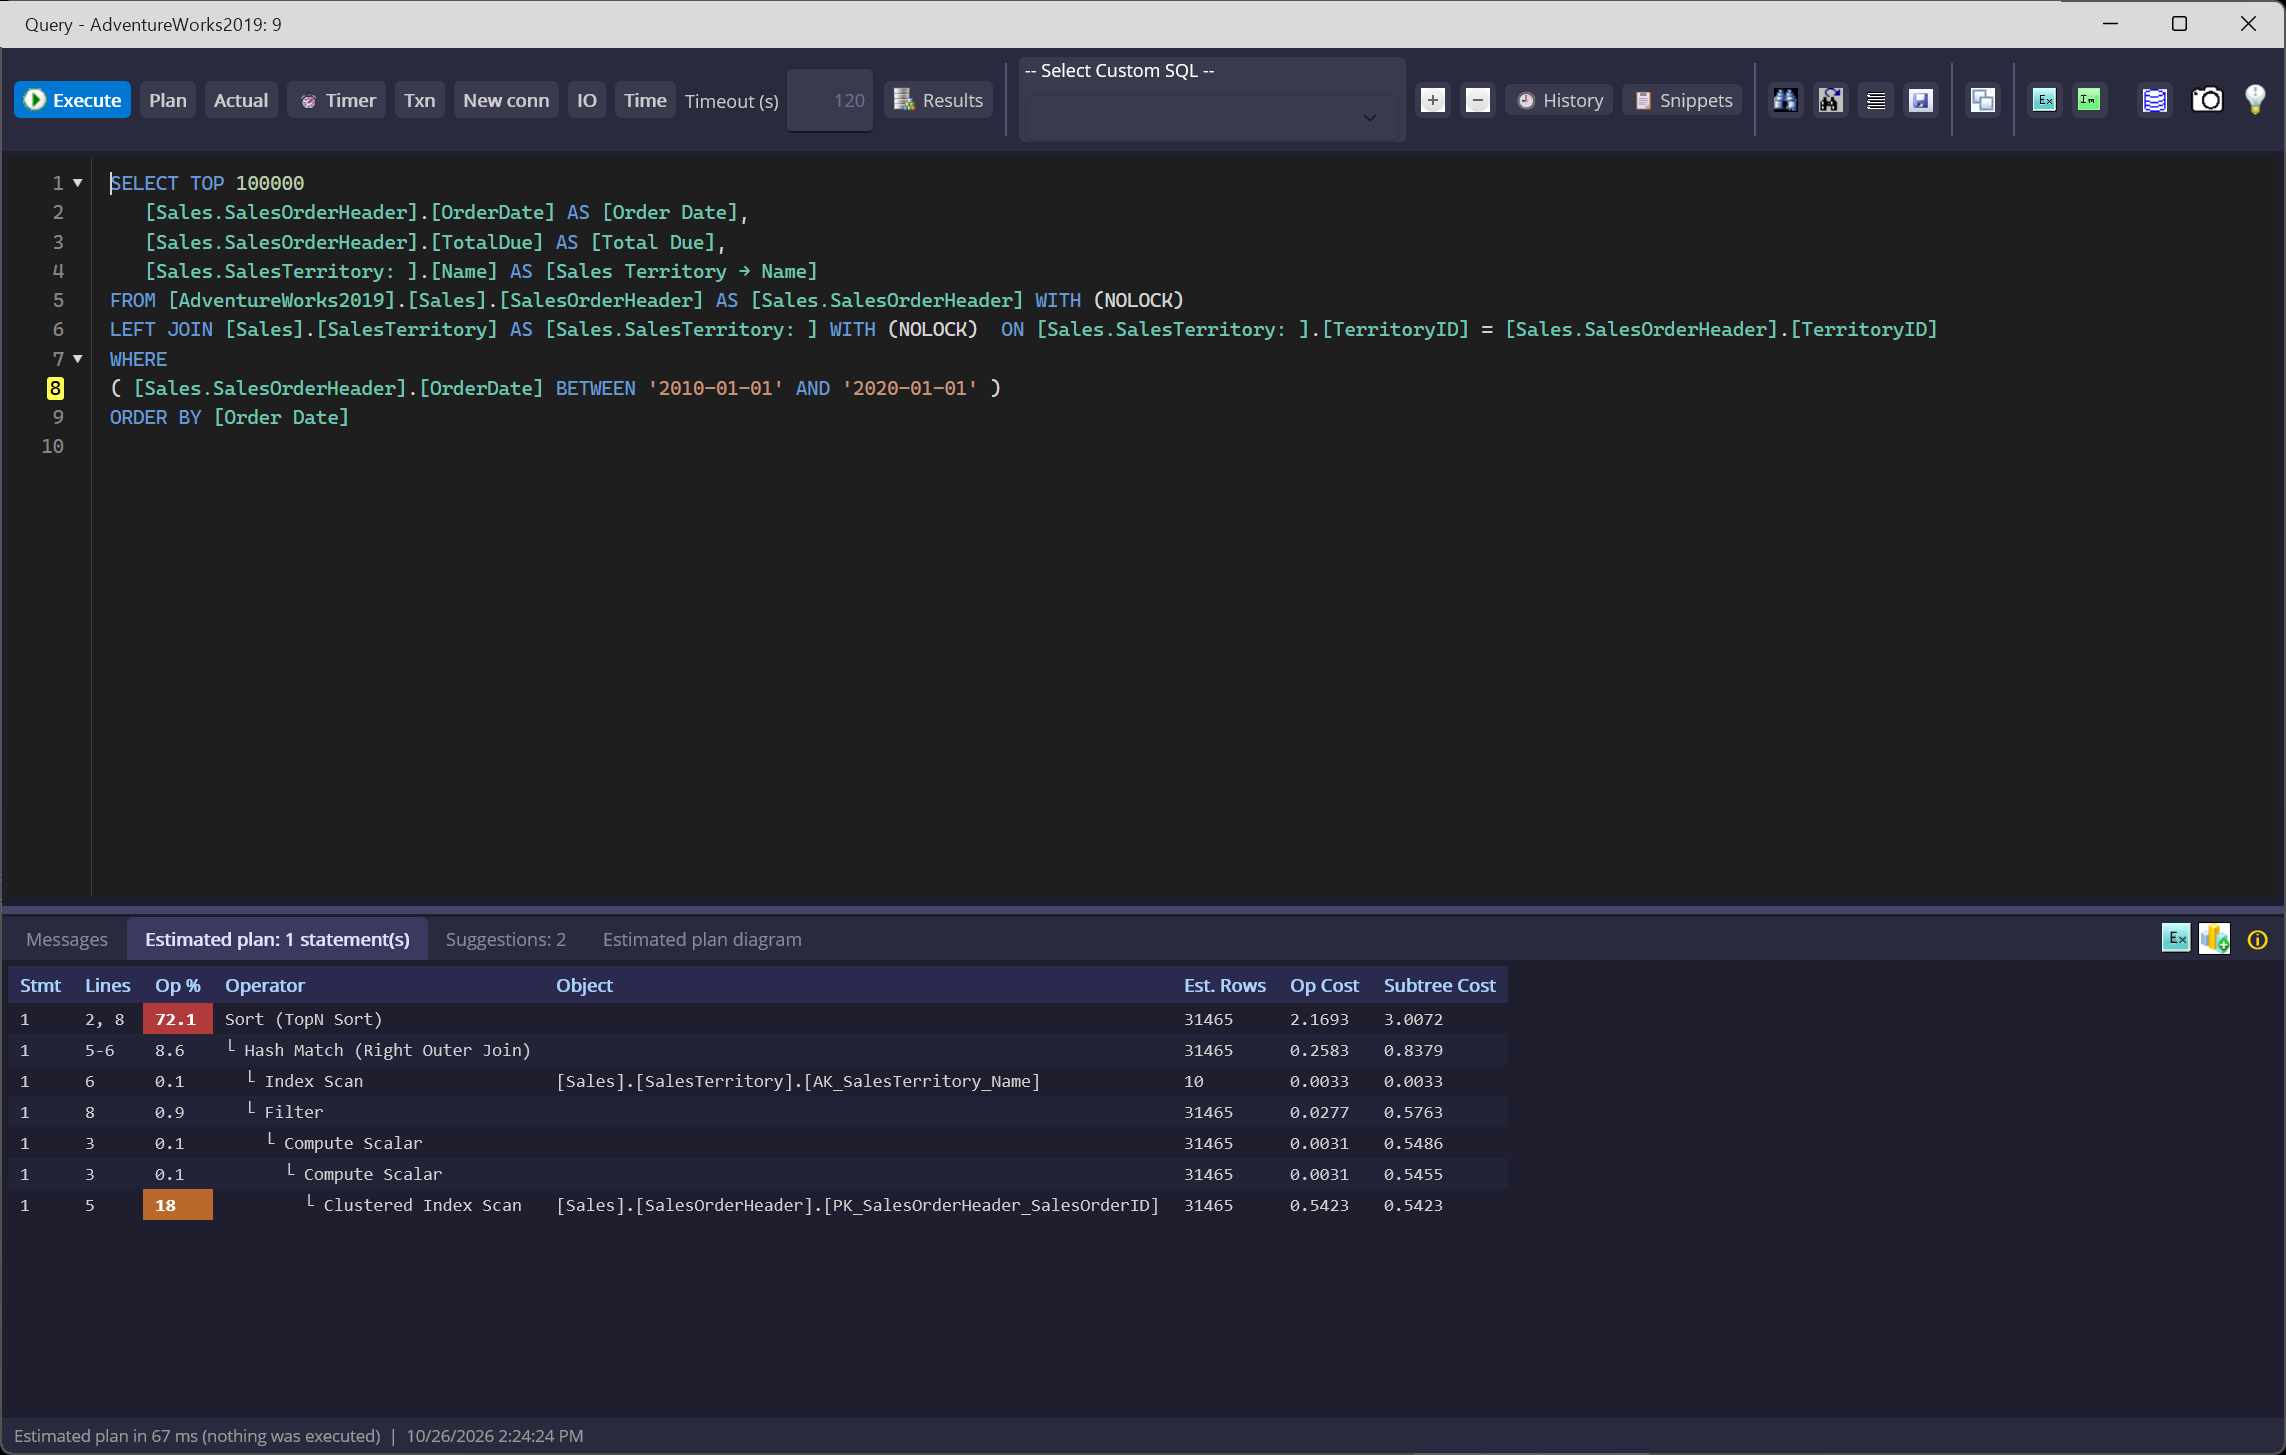Click the Ex export icon in plan panel
Screen dimensions: 2286x1455
(2176, 938)
